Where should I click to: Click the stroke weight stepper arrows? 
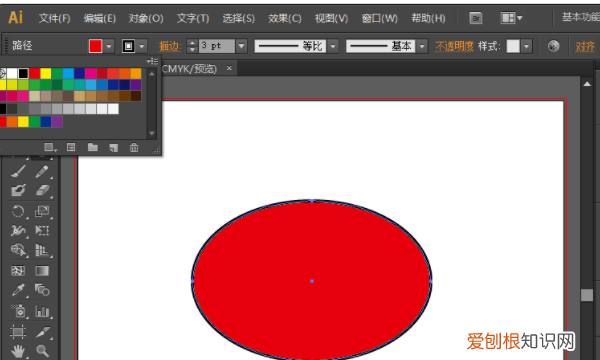click(192, 46)
